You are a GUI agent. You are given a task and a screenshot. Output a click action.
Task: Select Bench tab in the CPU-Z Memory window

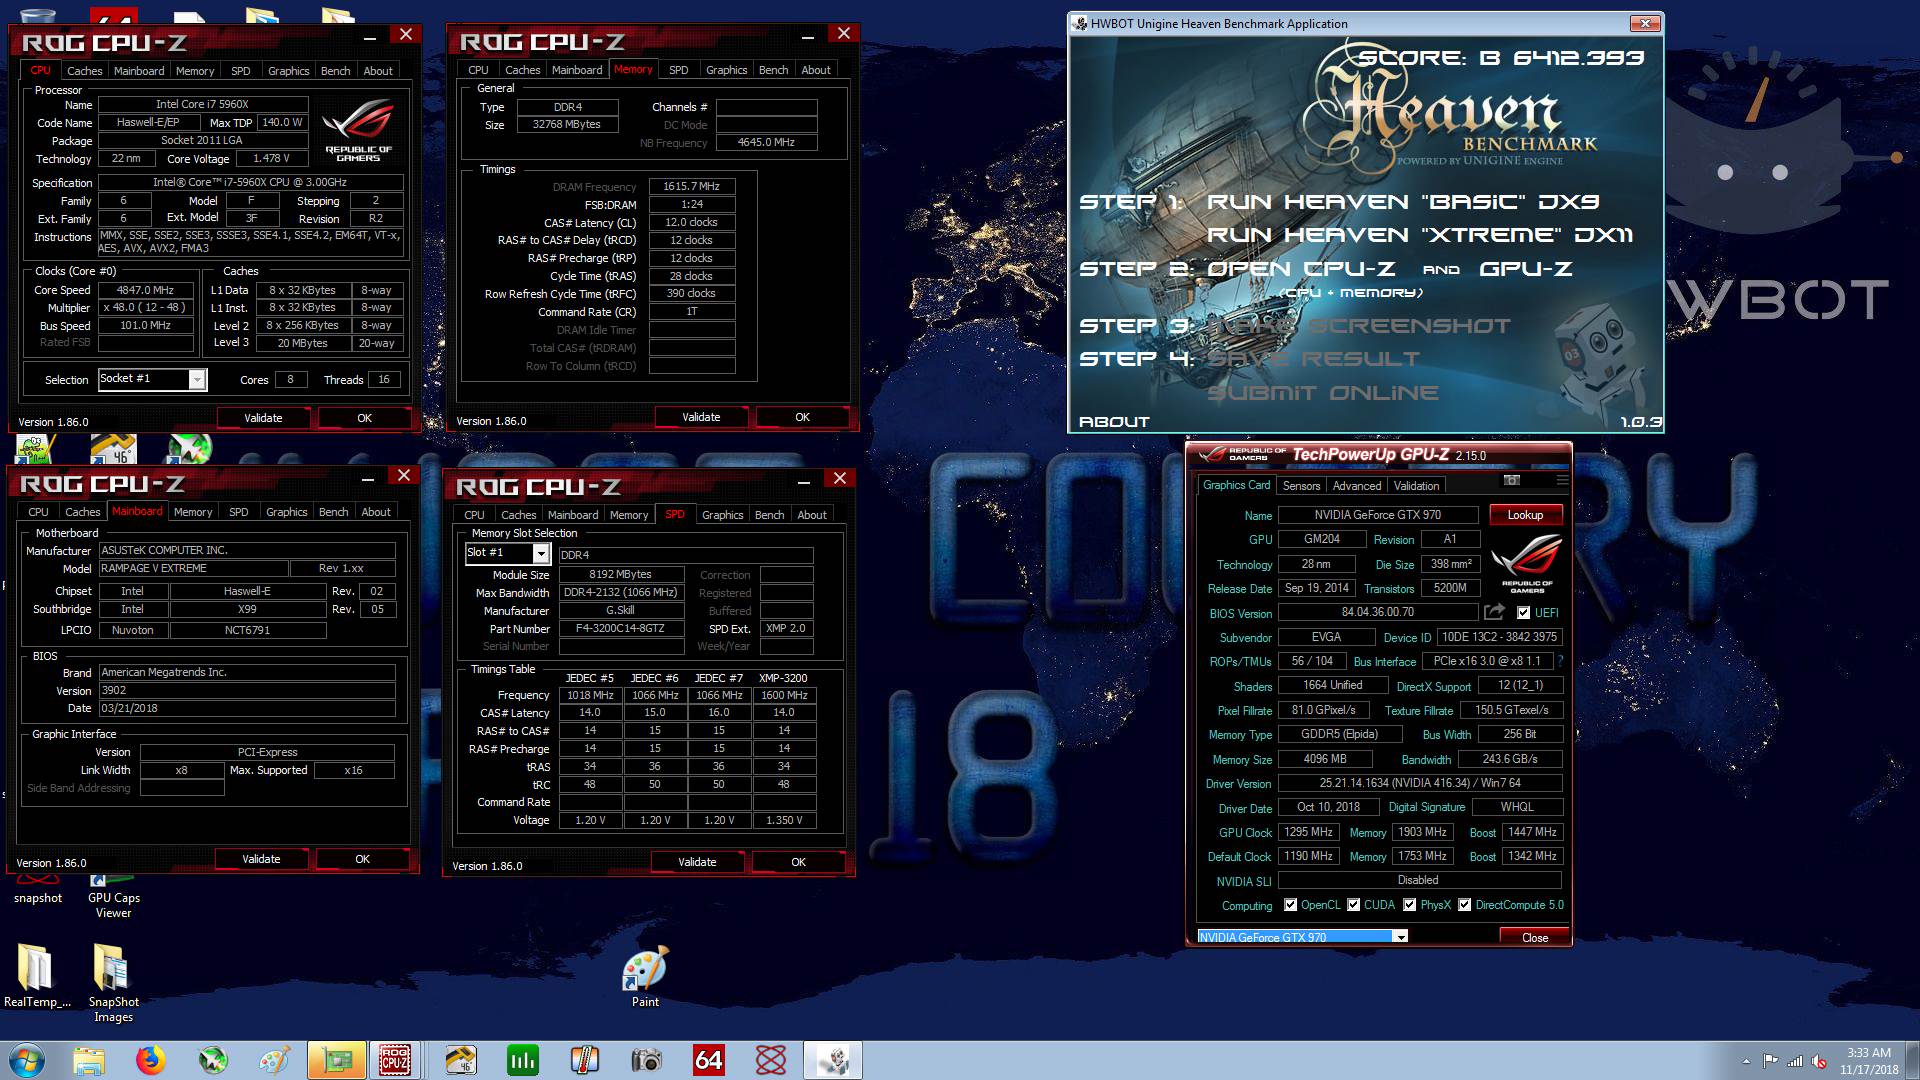pos(773,70)
